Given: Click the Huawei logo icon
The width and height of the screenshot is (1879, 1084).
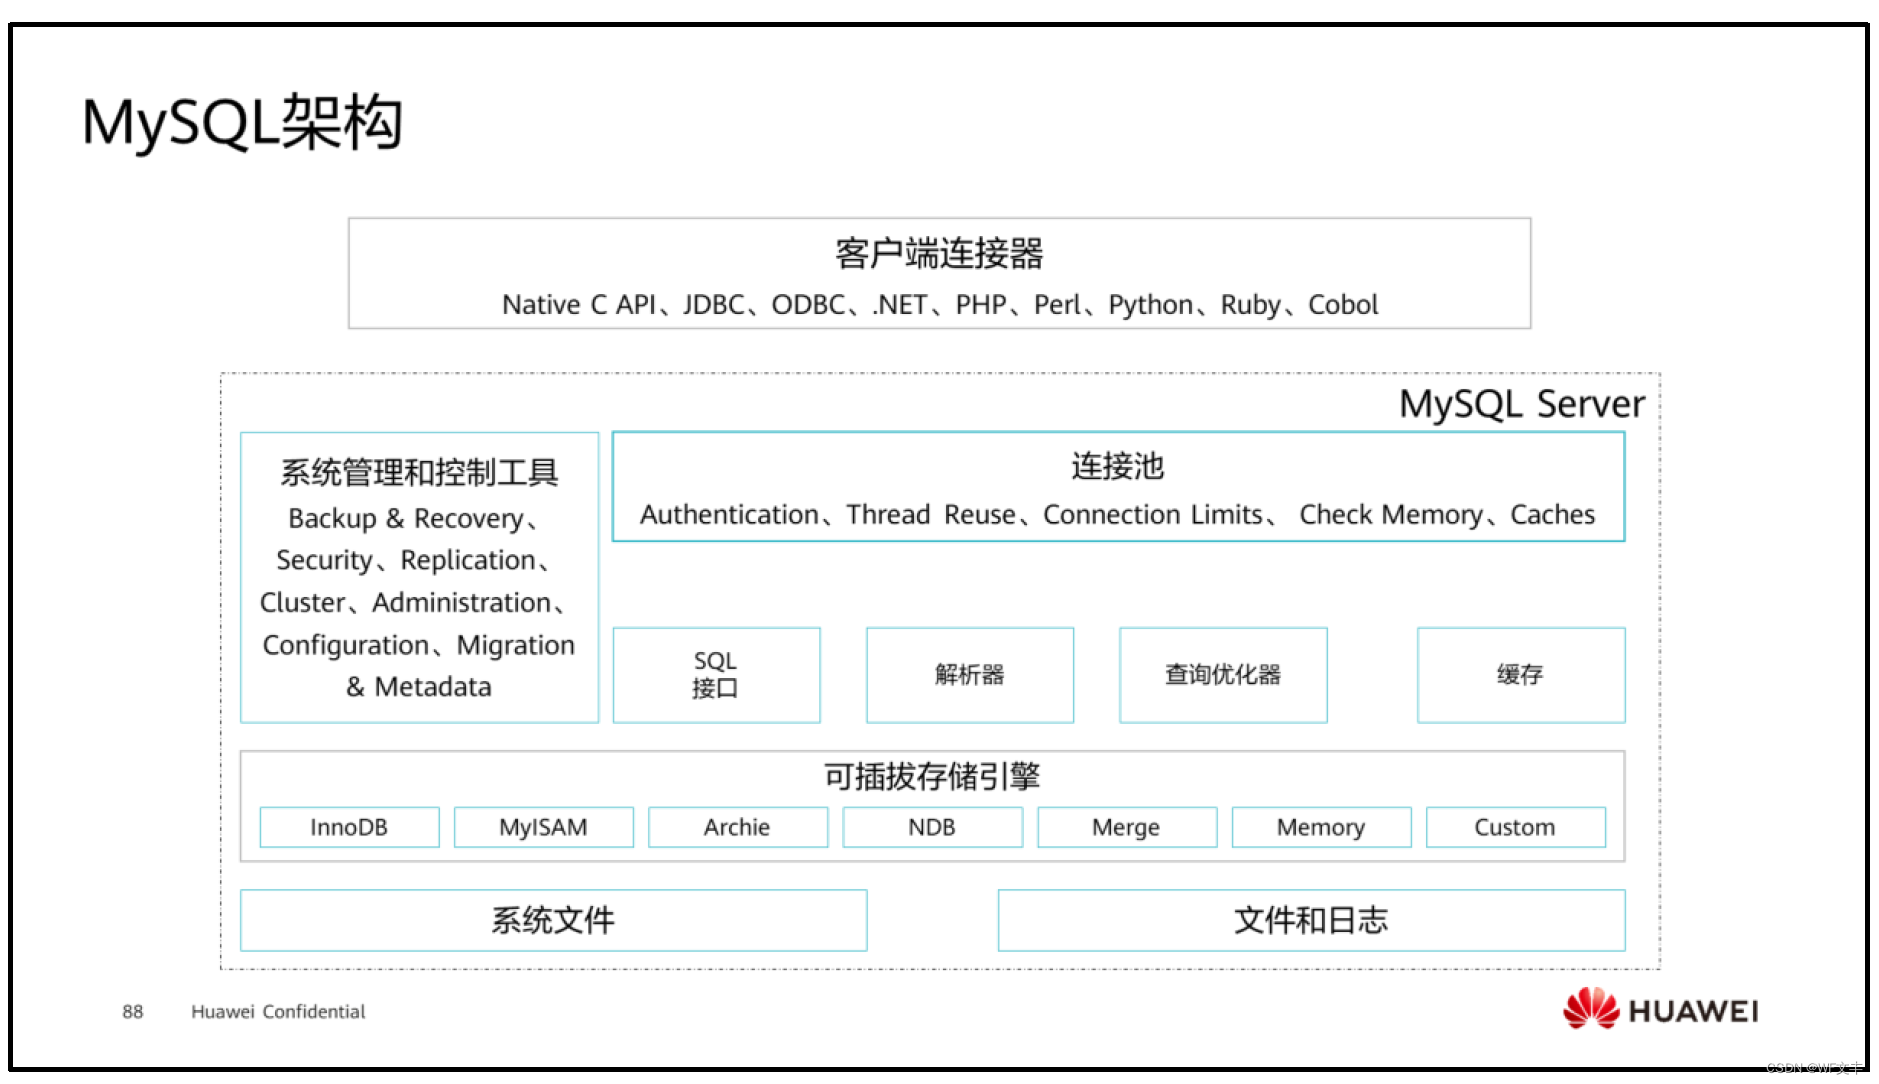Looking at the screenshot, I should pos(1591,1008).
